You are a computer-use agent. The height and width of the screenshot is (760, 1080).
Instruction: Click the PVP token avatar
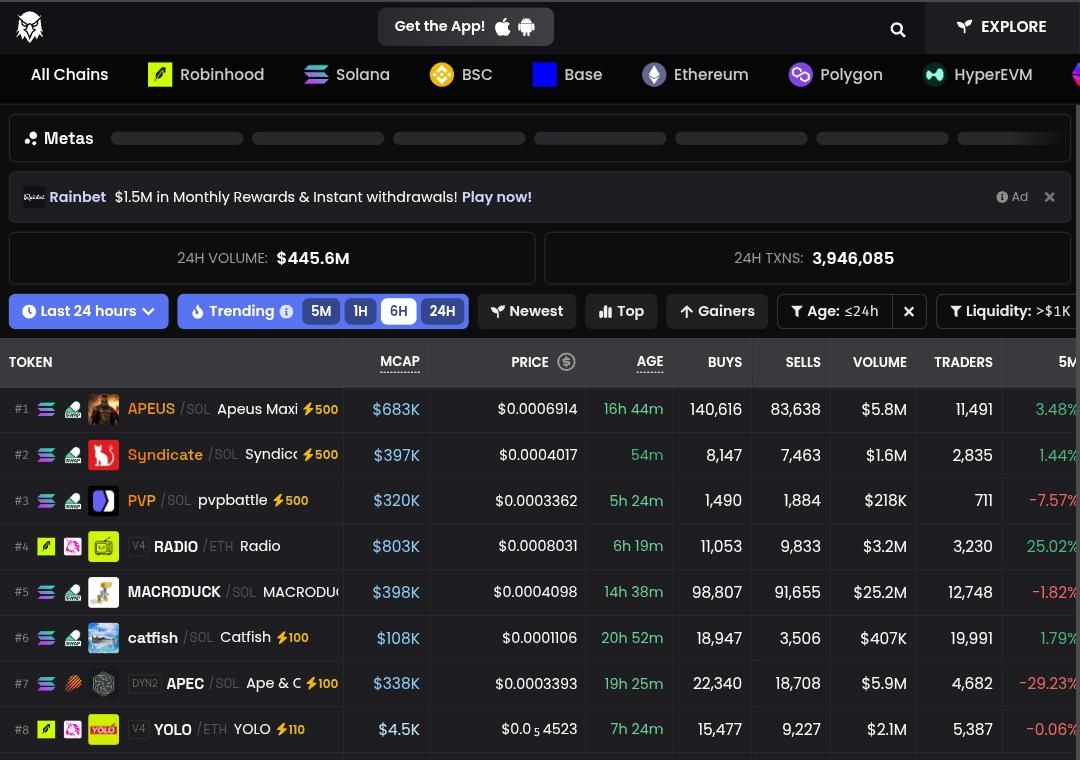(103, 501)
